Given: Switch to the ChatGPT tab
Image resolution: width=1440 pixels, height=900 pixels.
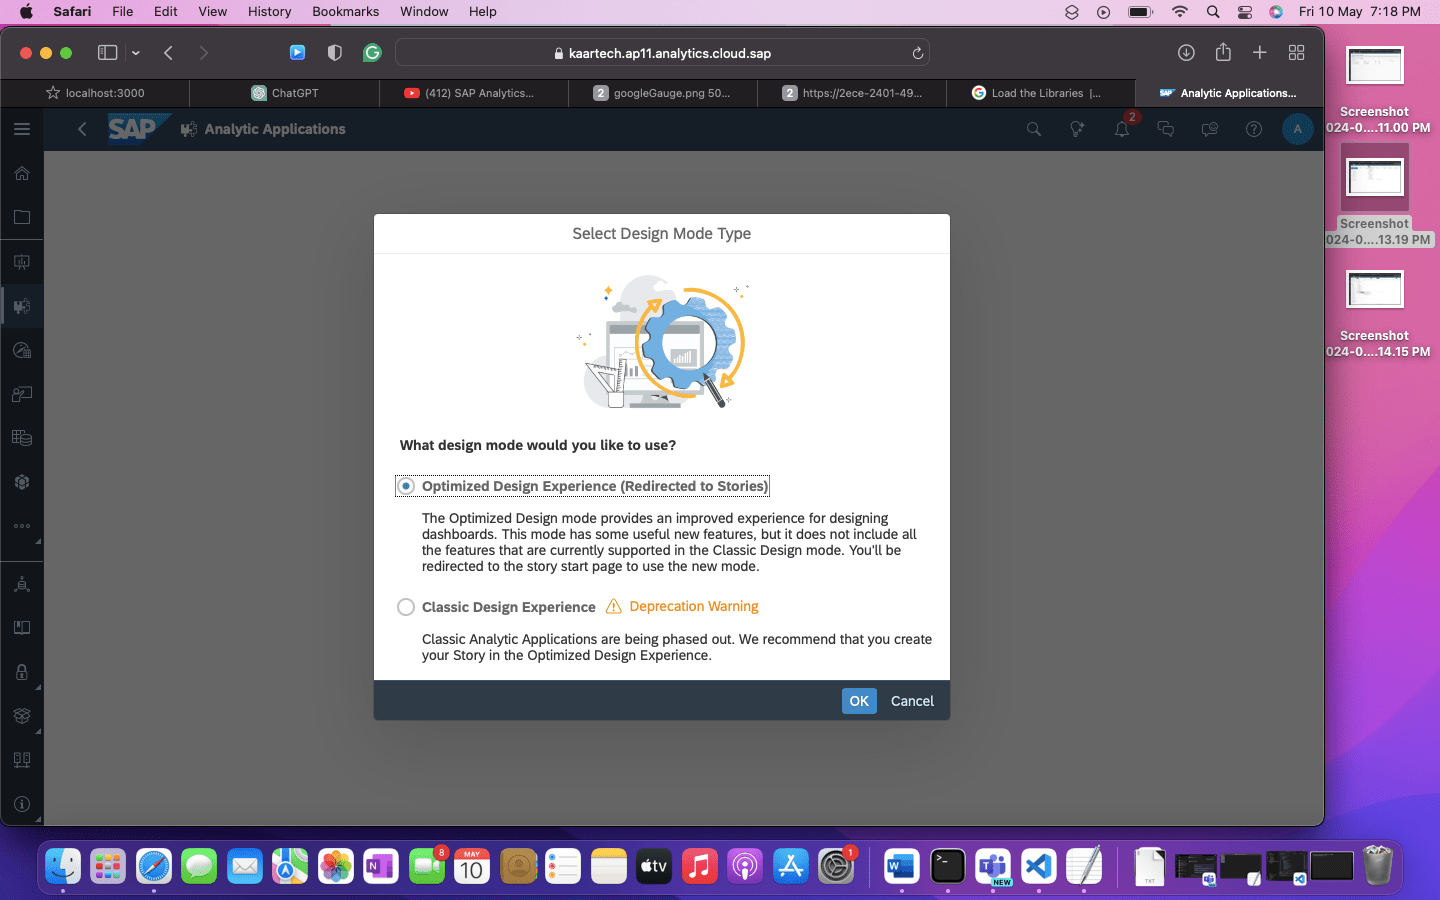Looking at the screenshot, I should pos(285,93).
